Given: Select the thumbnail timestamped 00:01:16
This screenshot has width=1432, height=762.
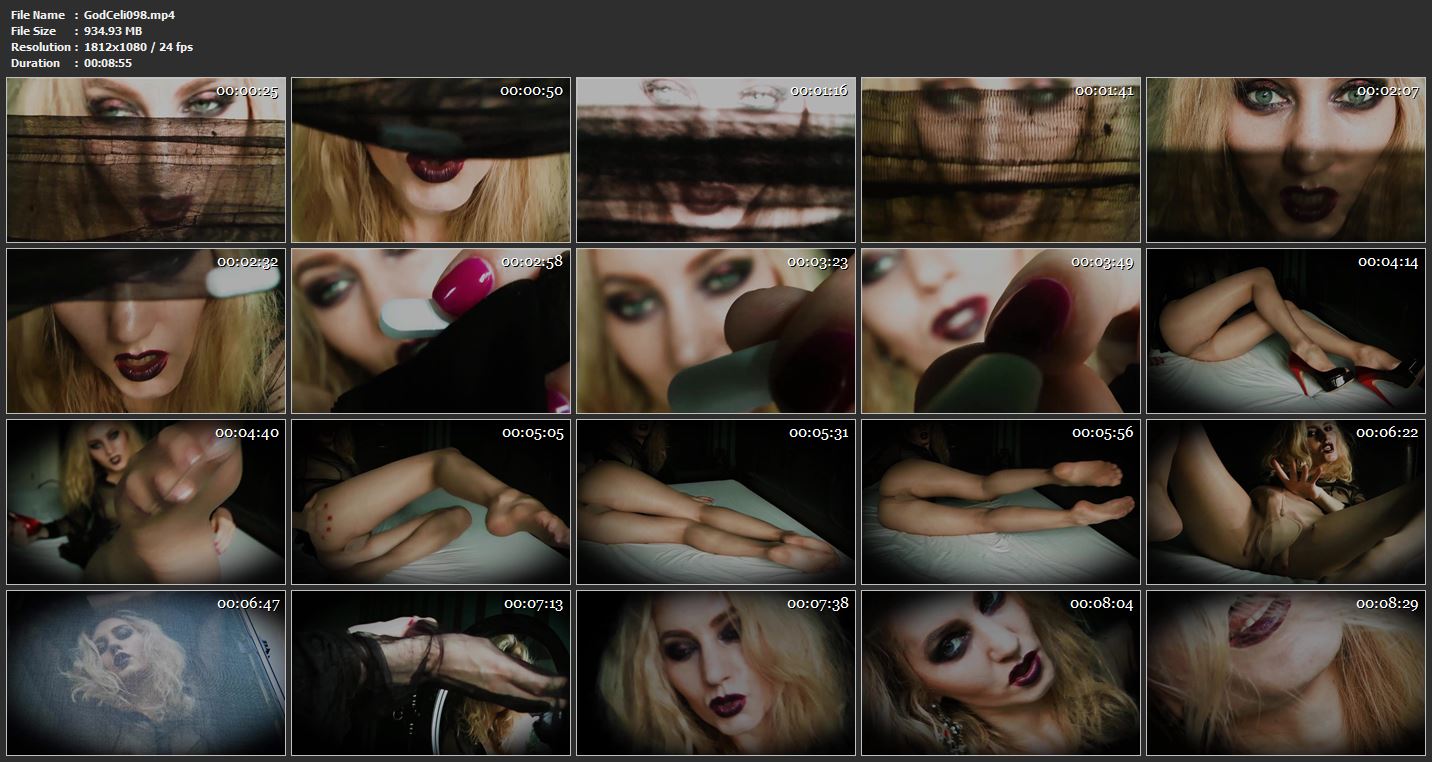Looking at the screenshot, I should tap(716, 160).
